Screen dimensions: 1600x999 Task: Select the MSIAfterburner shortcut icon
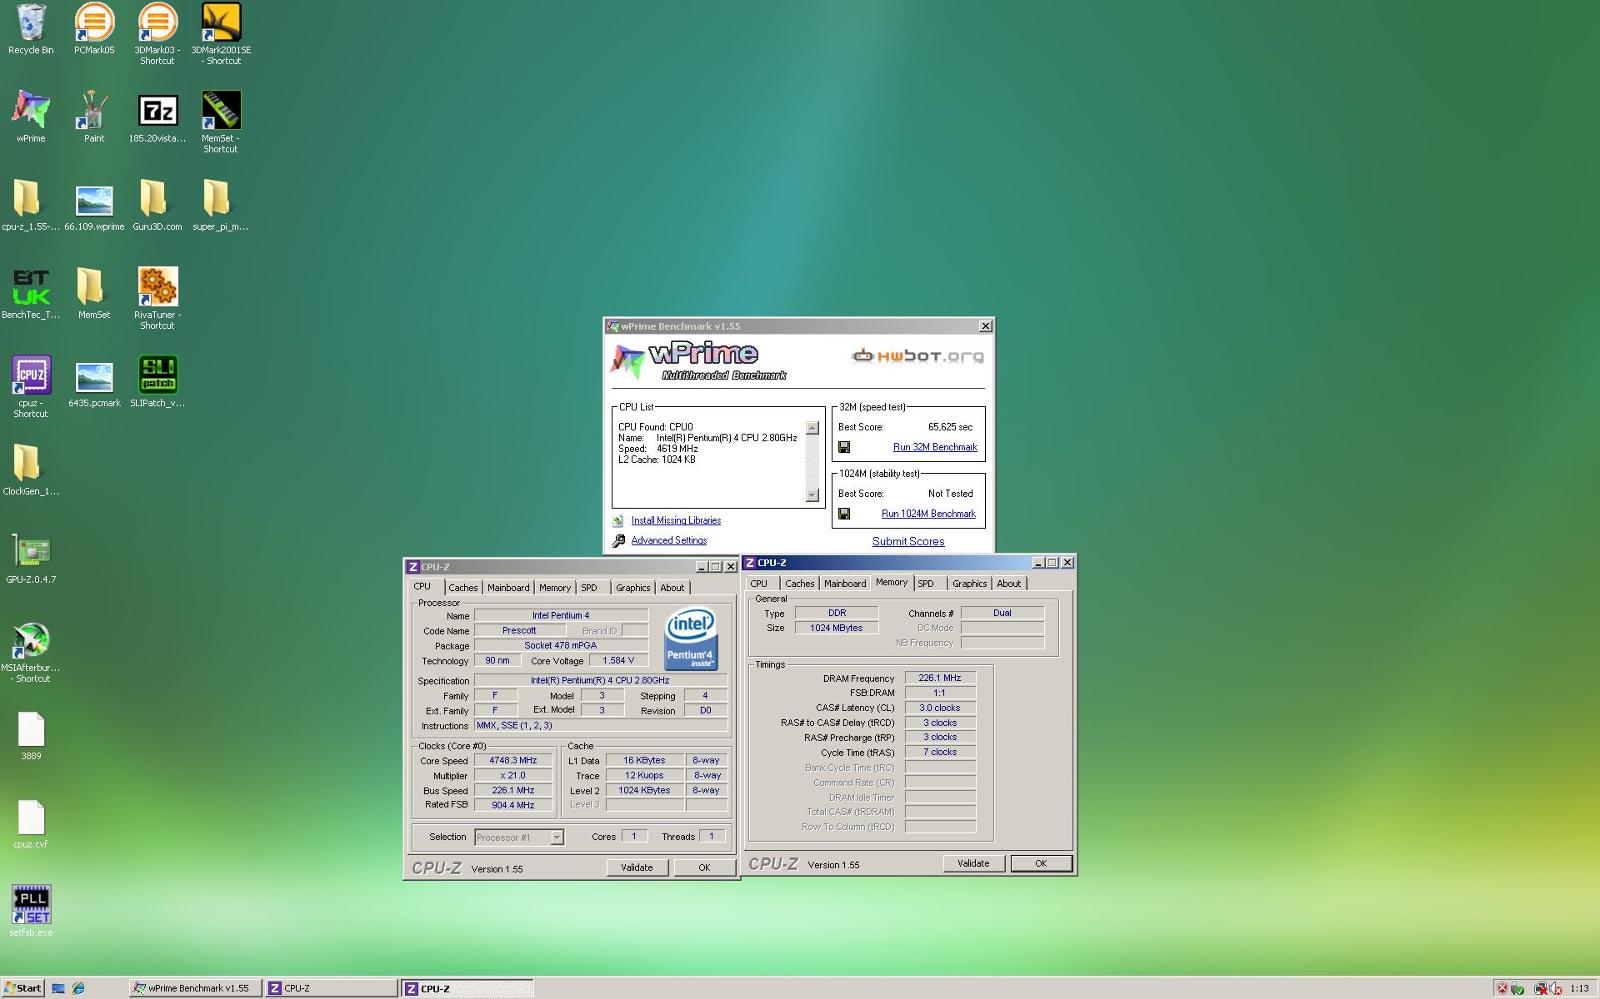31,652
